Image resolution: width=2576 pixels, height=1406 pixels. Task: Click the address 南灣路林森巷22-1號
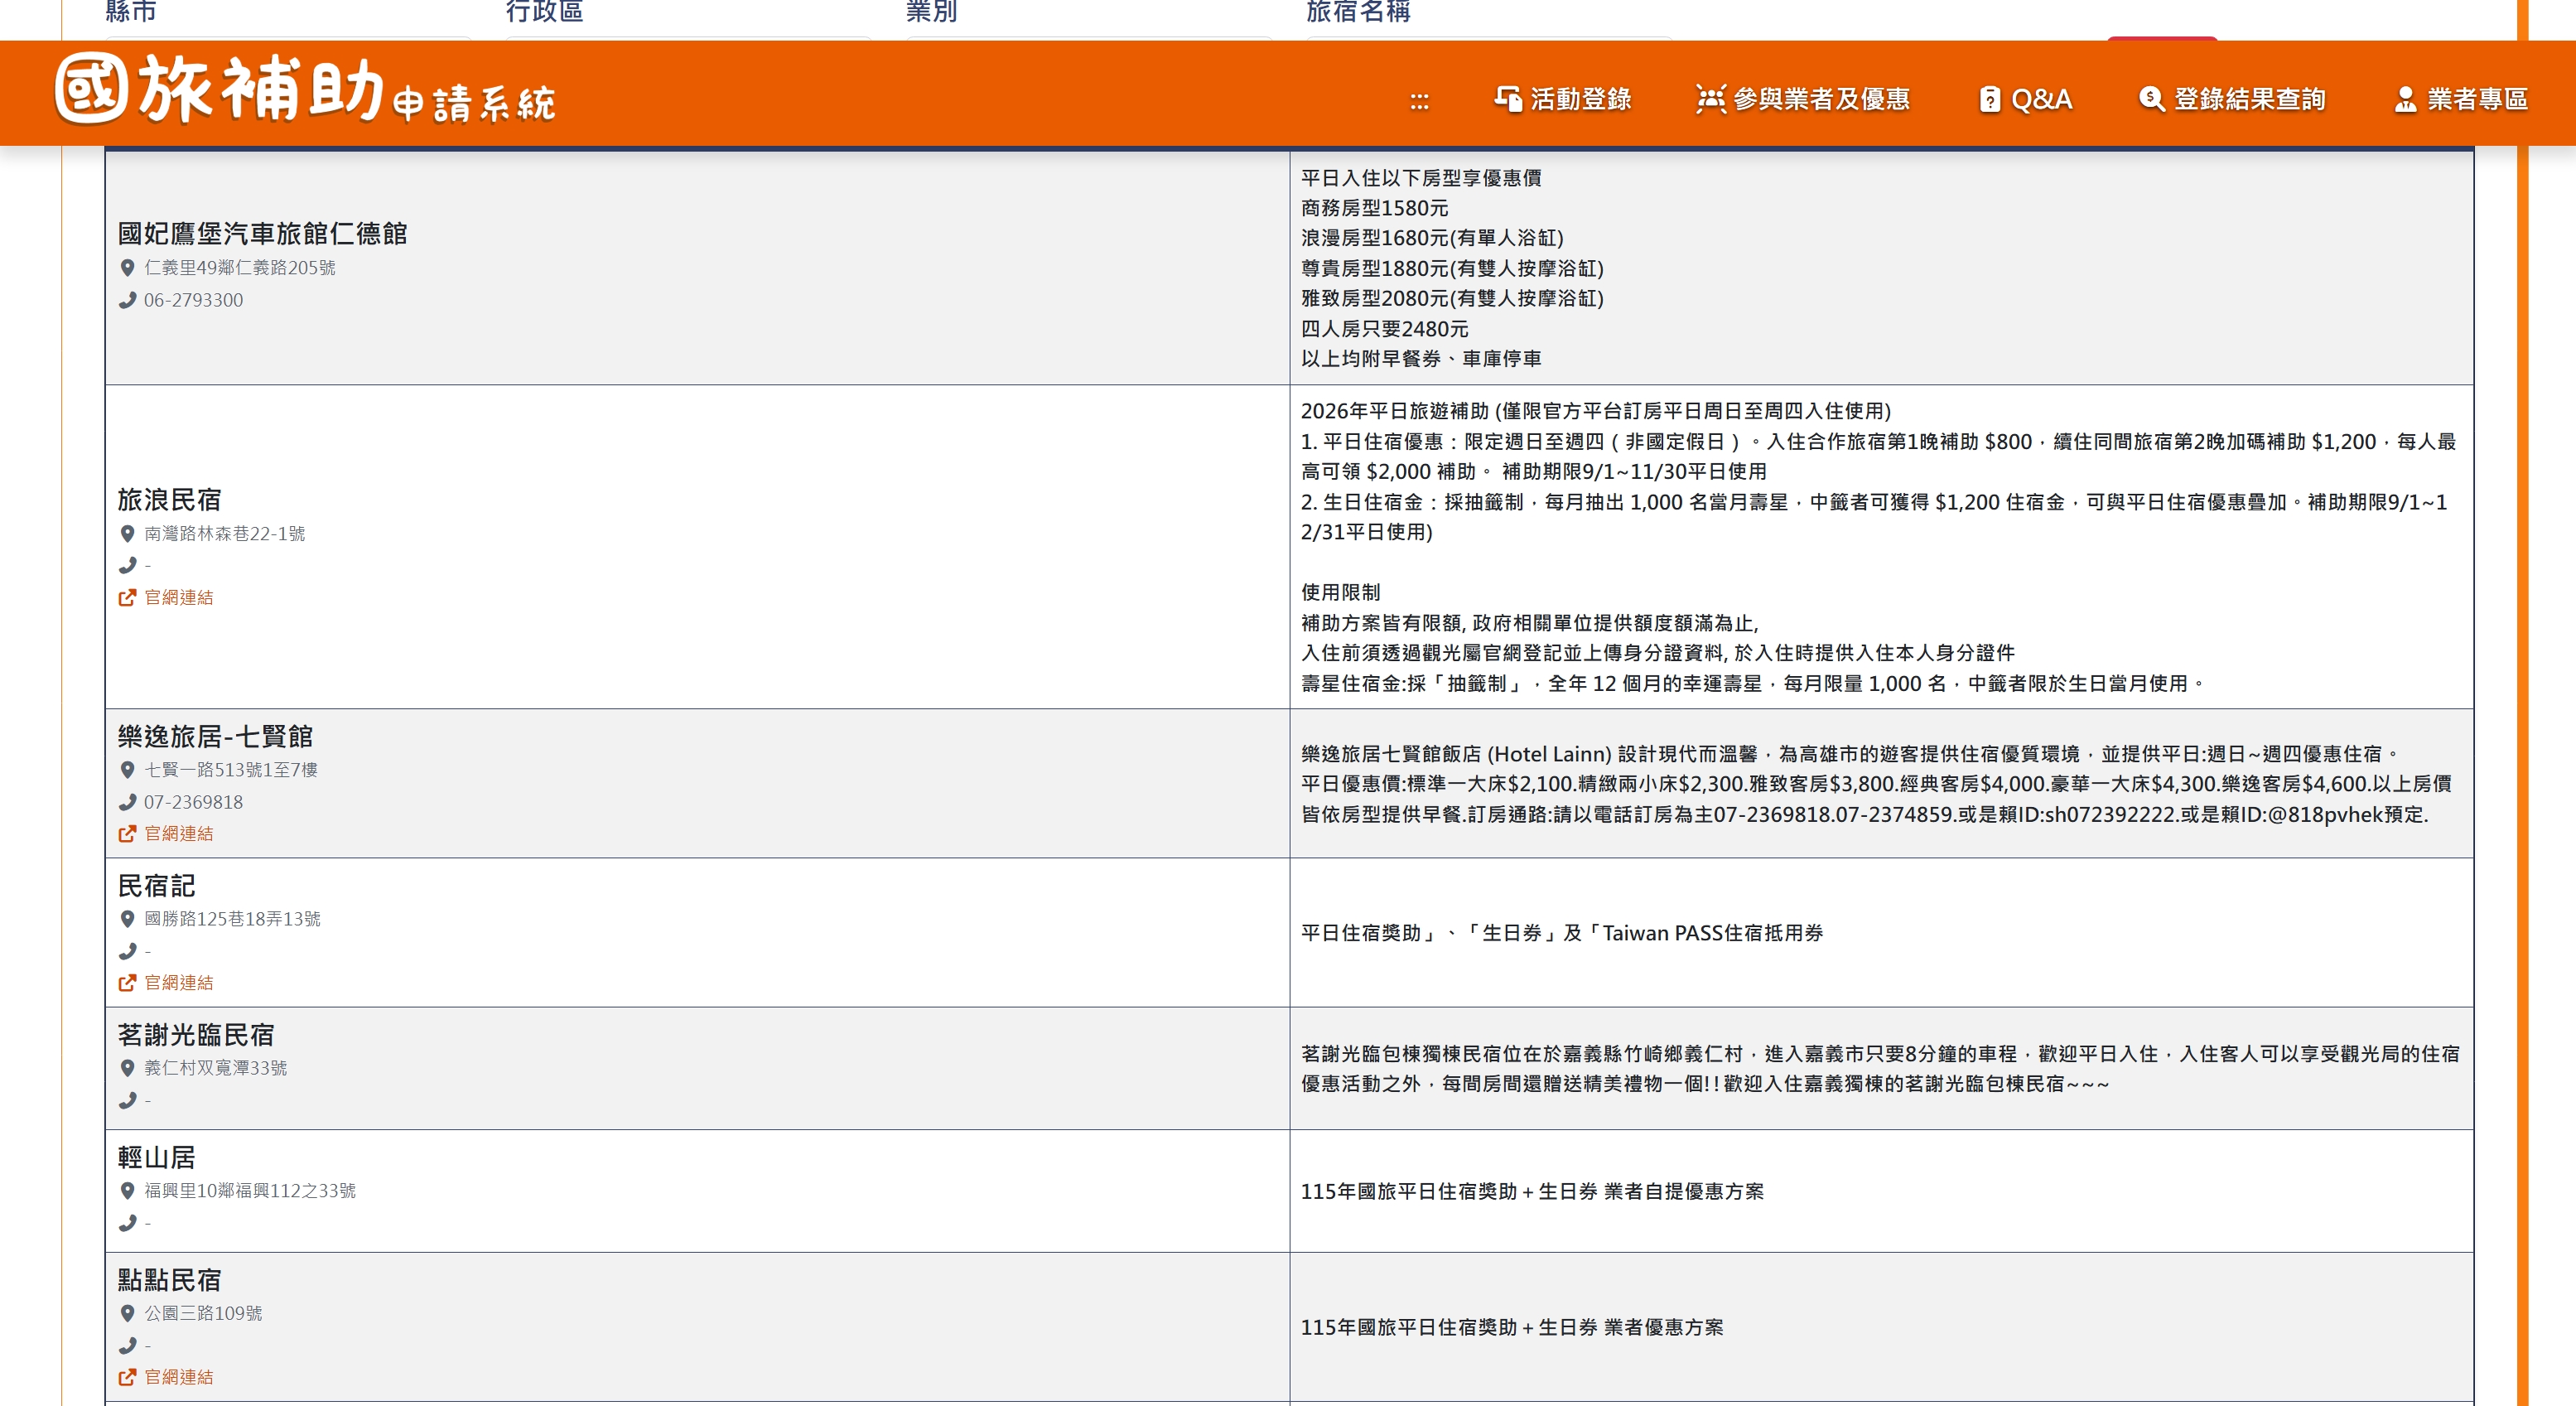[225, 533]
